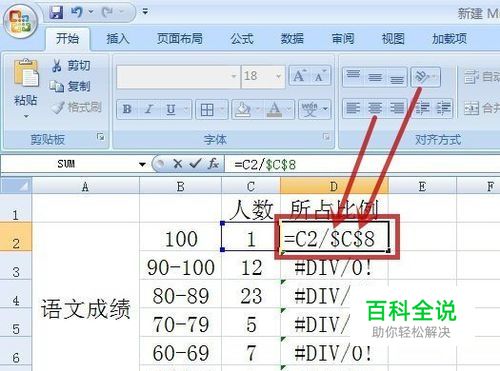Image resolution: width=500 pixels, height=371 pixels.
Task: Align text right
Action: tap(397, 108)
